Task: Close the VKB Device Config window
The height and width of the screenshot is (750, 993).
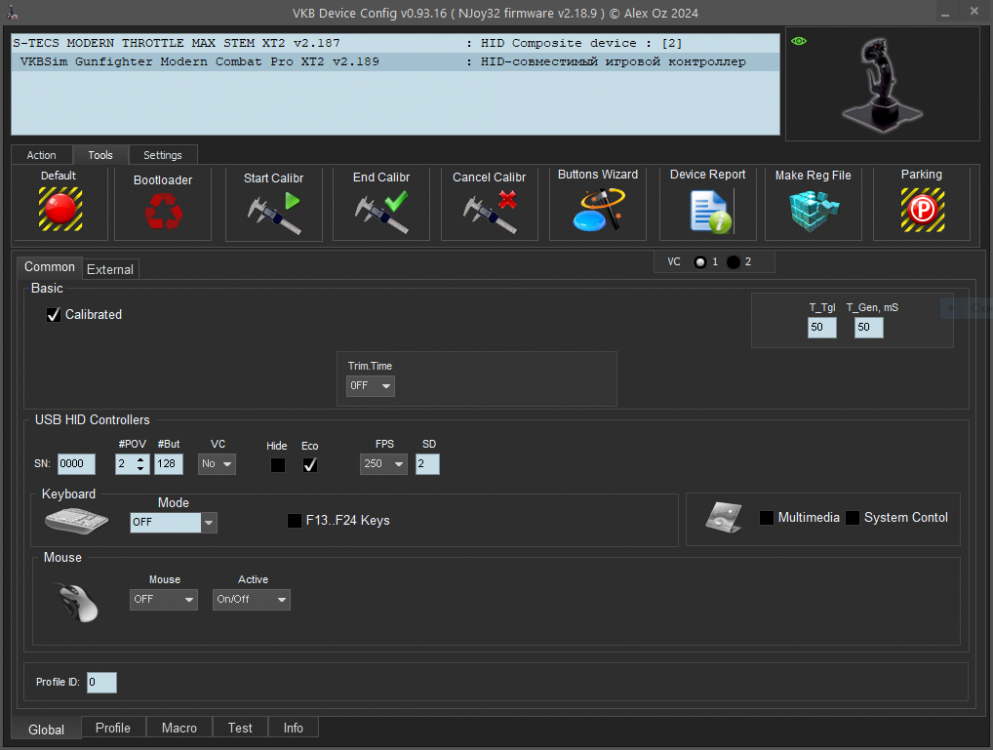Action: coord(974,11)
